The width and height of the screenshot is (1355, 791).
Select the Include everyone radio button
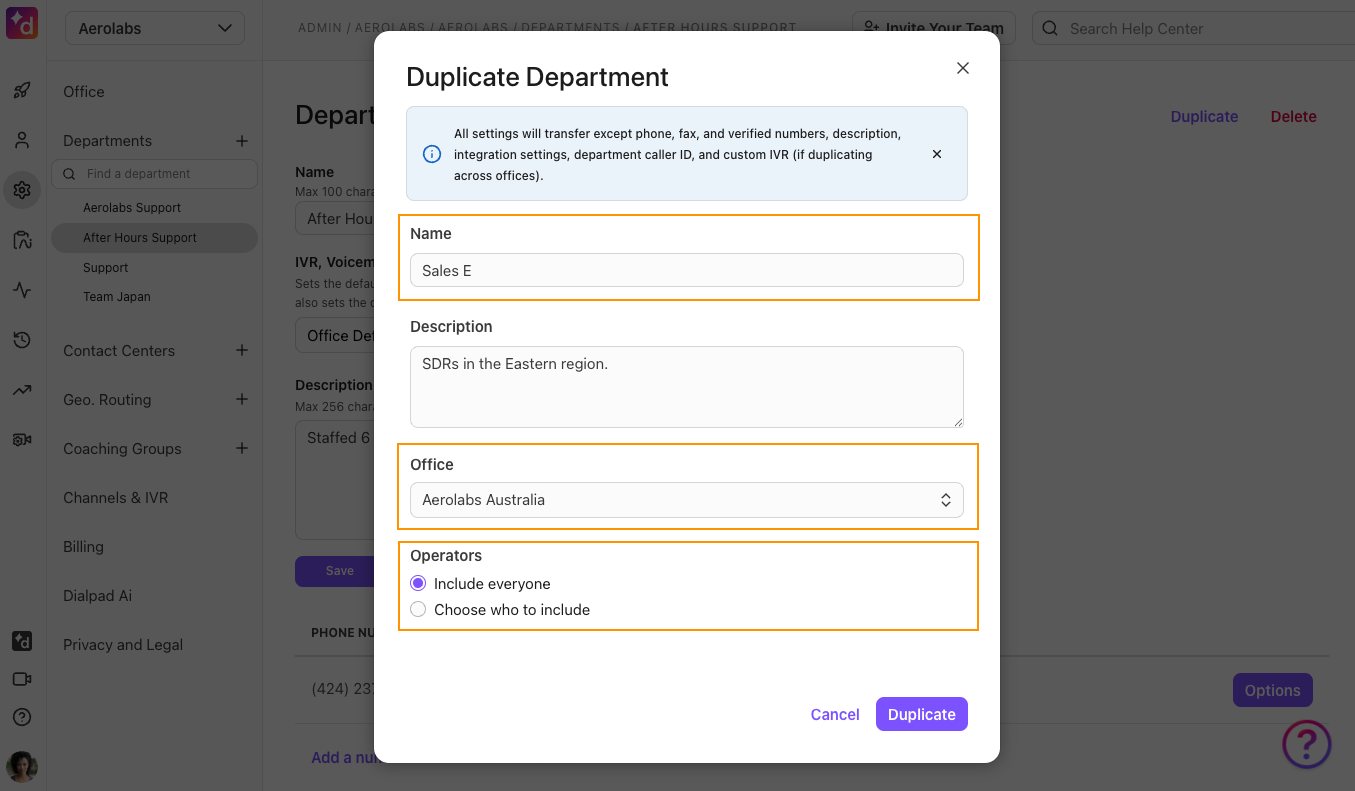click(418, 583)
